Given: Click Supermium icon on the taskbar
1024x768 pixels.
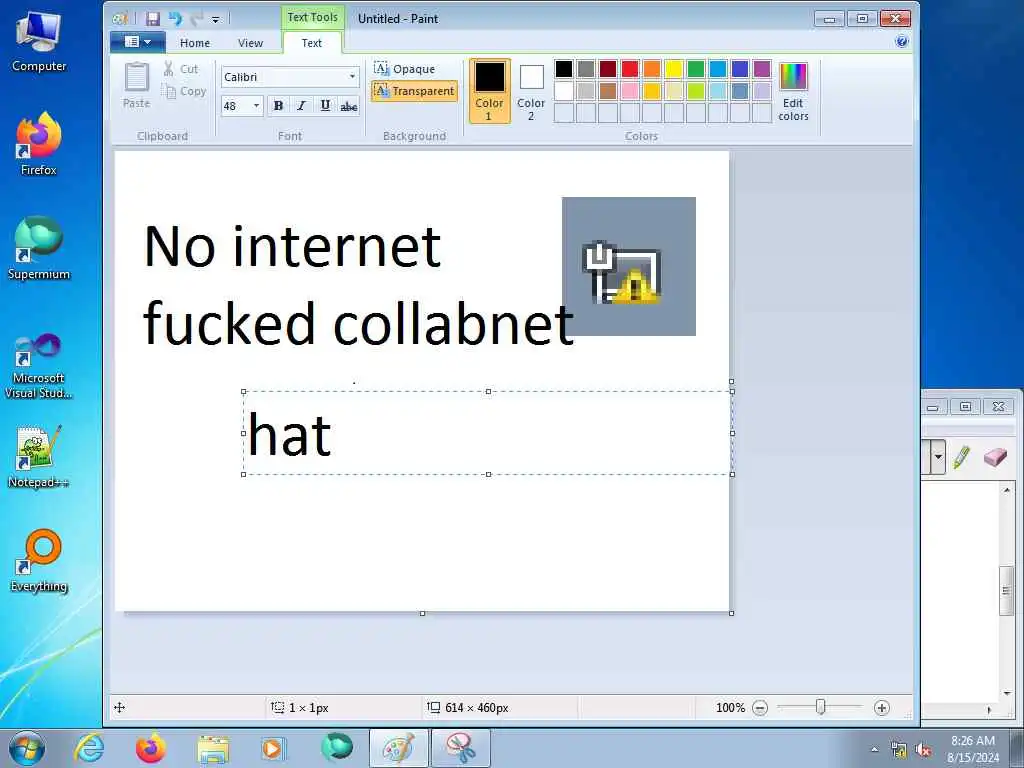Looking at the screenshot, I should coord(337,748).
